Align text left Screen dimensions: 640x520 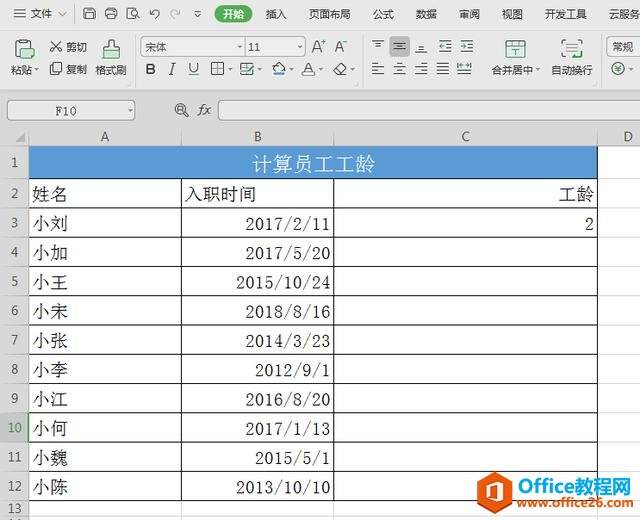coord(378,68)
